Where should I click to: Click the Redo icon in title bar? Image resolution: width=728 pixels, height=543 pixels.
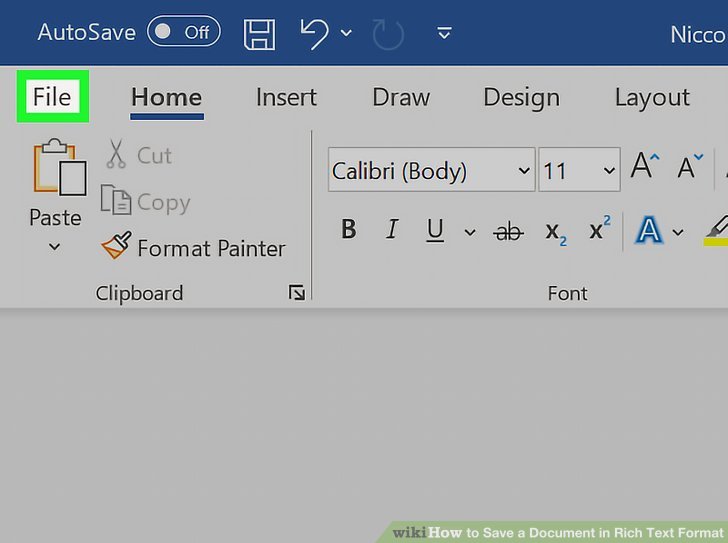[388, 34]
